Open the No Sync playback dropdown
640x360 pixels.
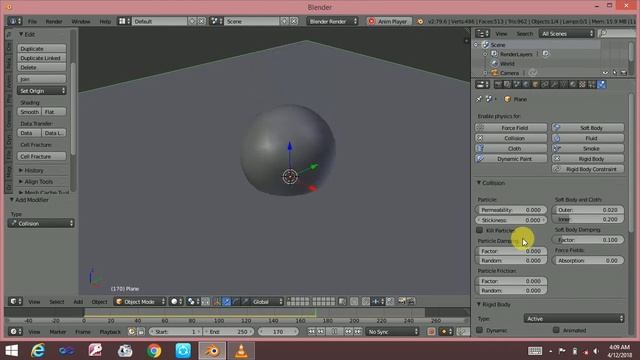(x=392, y=331)
